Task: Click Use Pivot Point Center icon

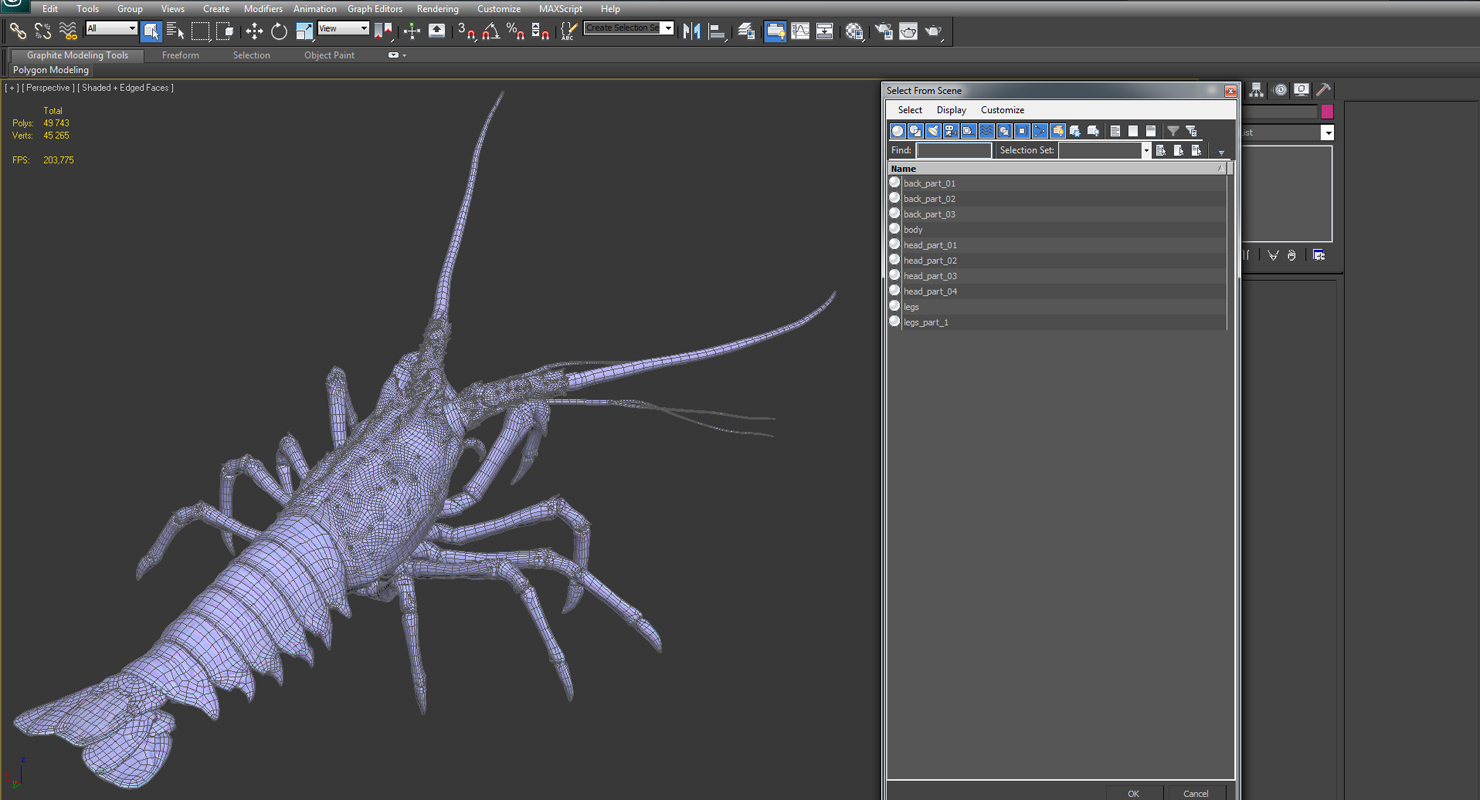Action: click(x=384, y=31)
